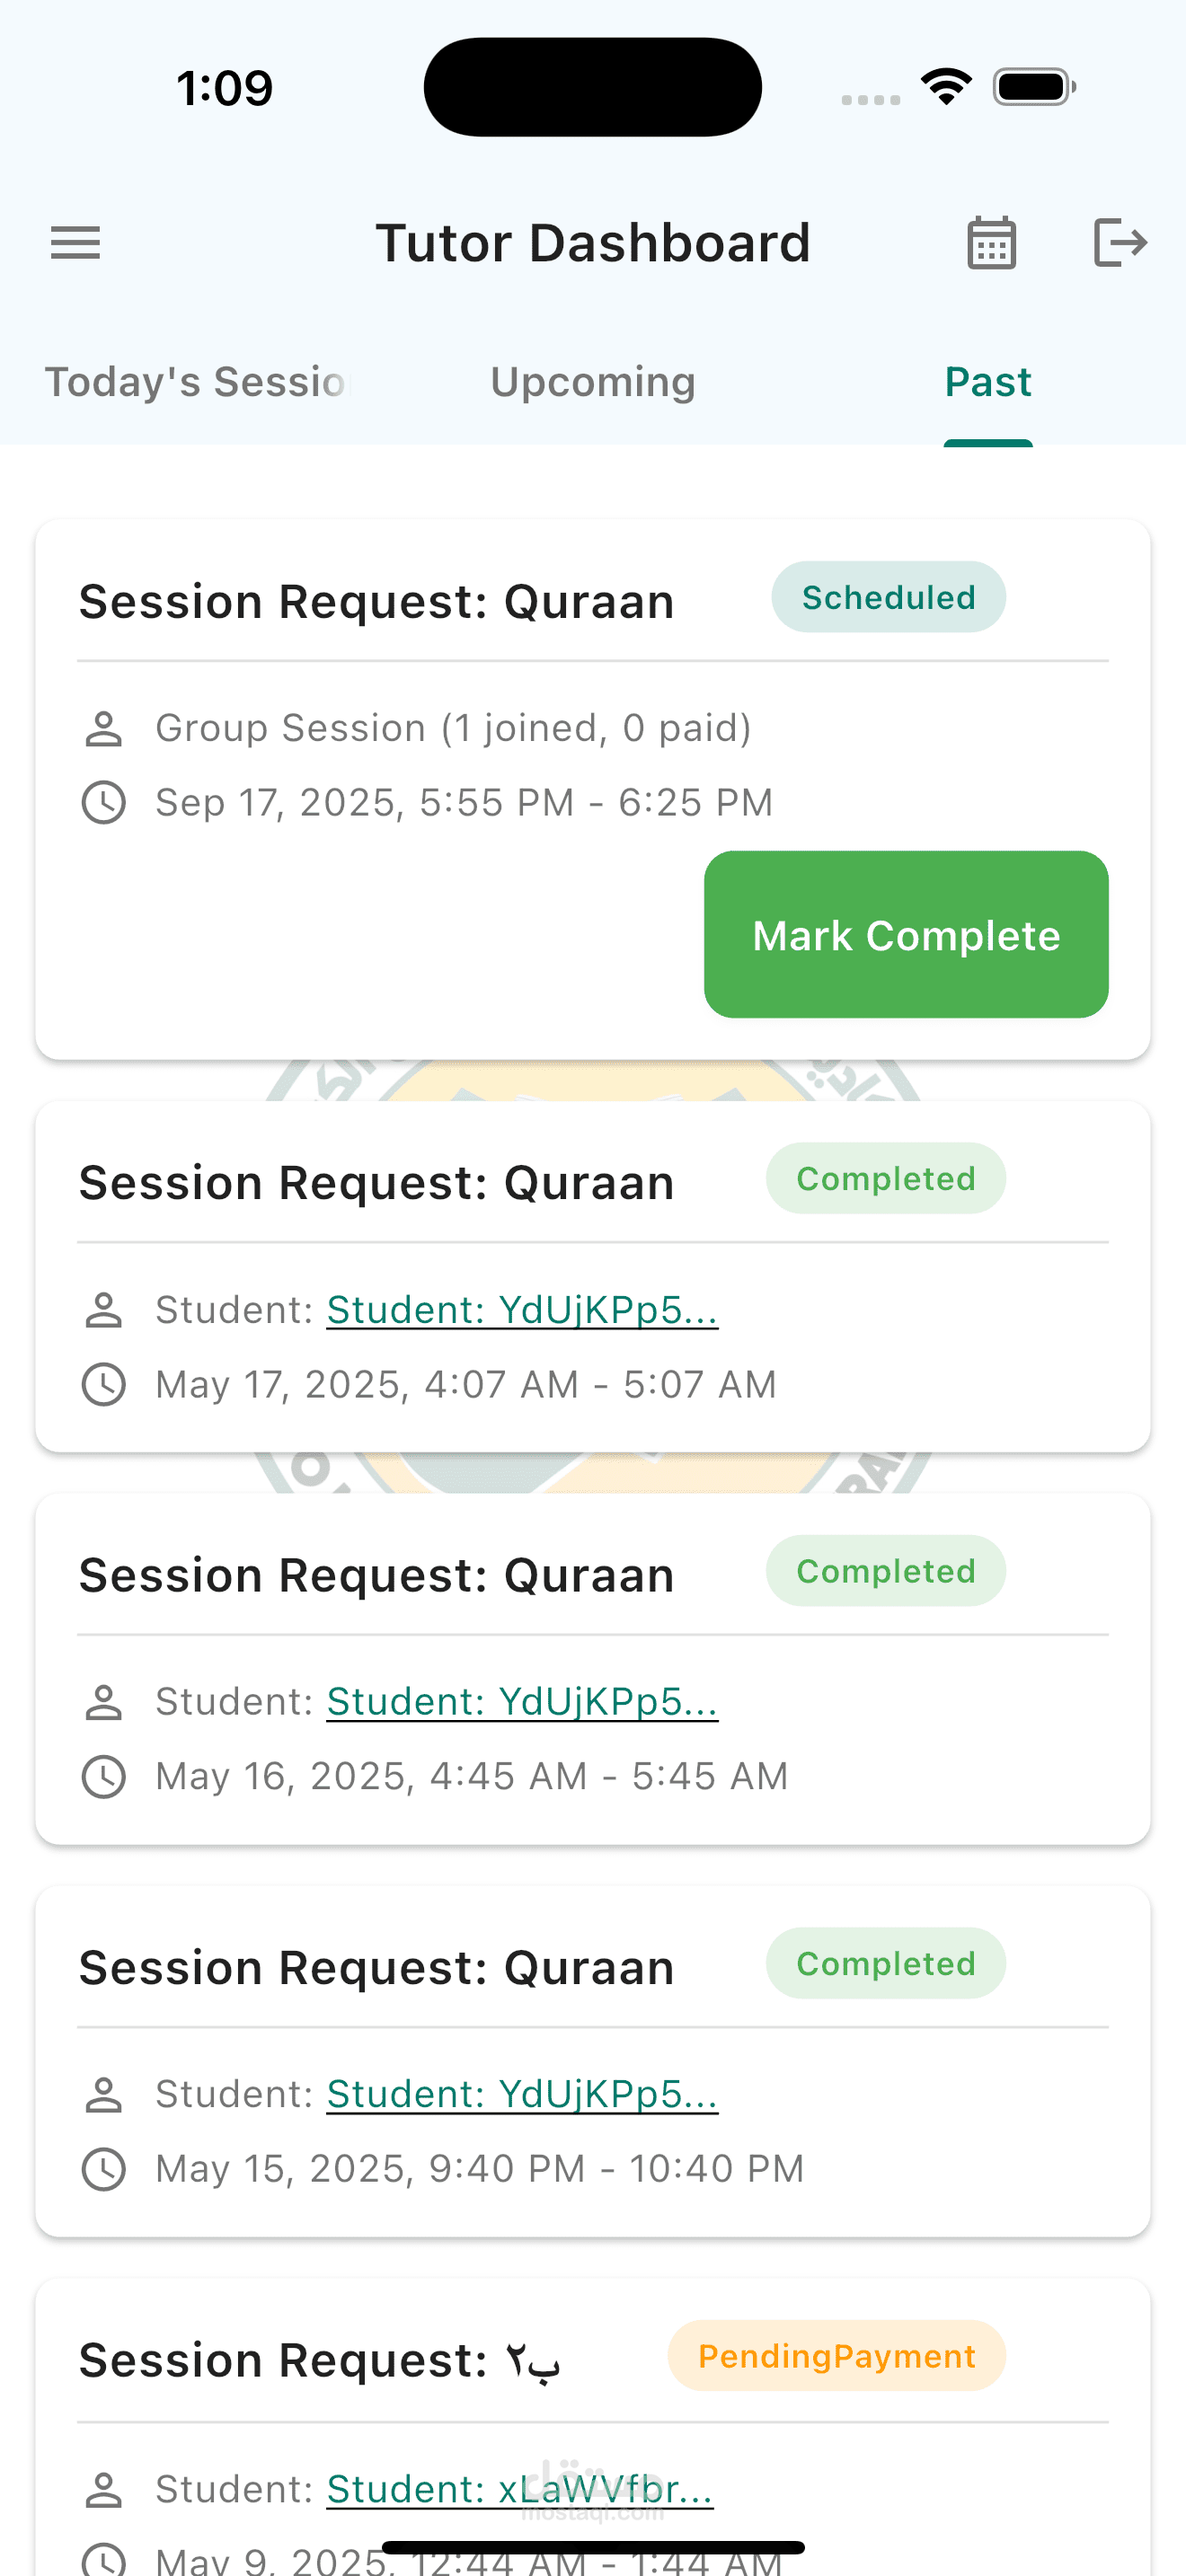Tap the person icon on May 16 session
Image resolution: width=1186 pixels, height=2576 pixels.
pos(103,1702)
